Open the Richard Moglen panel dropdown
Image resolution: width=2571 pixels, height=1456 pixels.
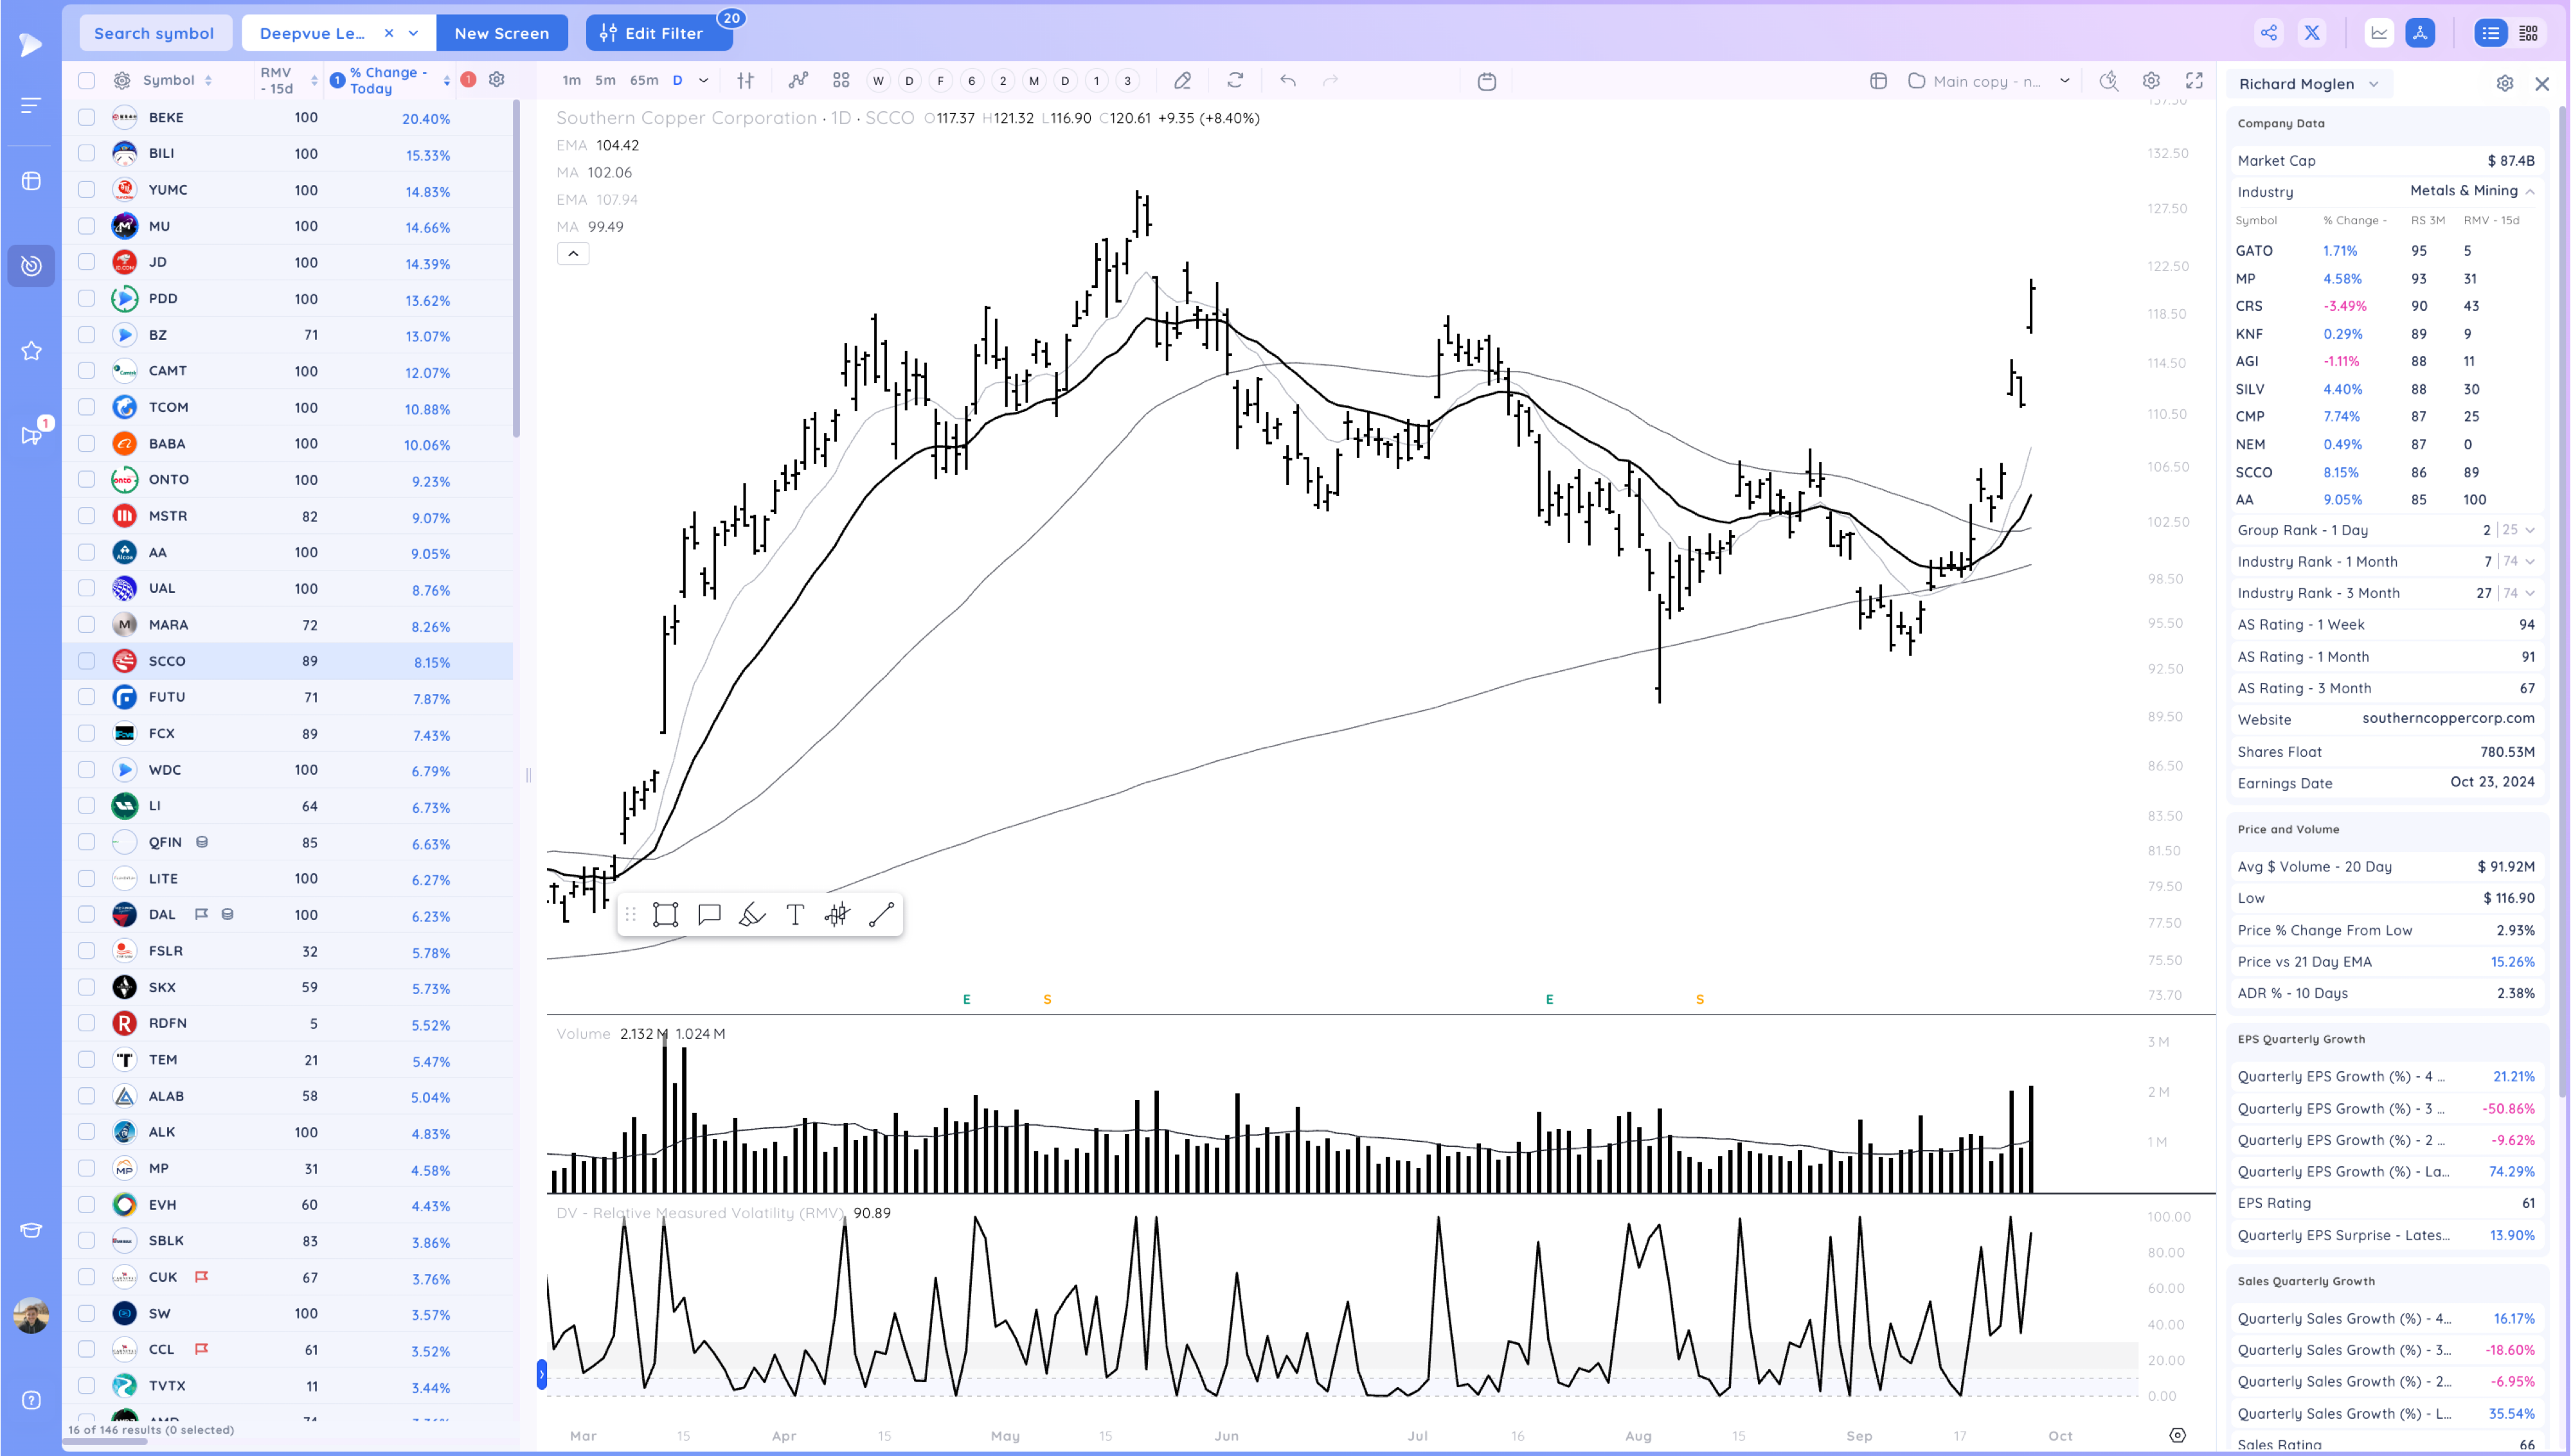[x=2374, y=84]
